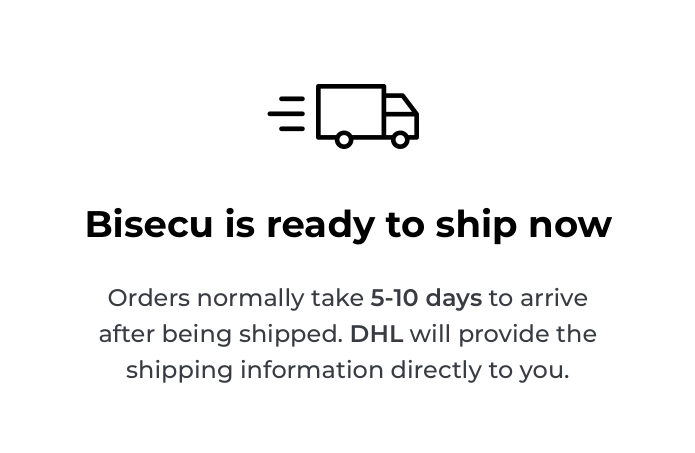Image resolution: width=695 pixels, height=453 pixels.
Task: Click the words "will provide the"
Action: click(503, 334)
